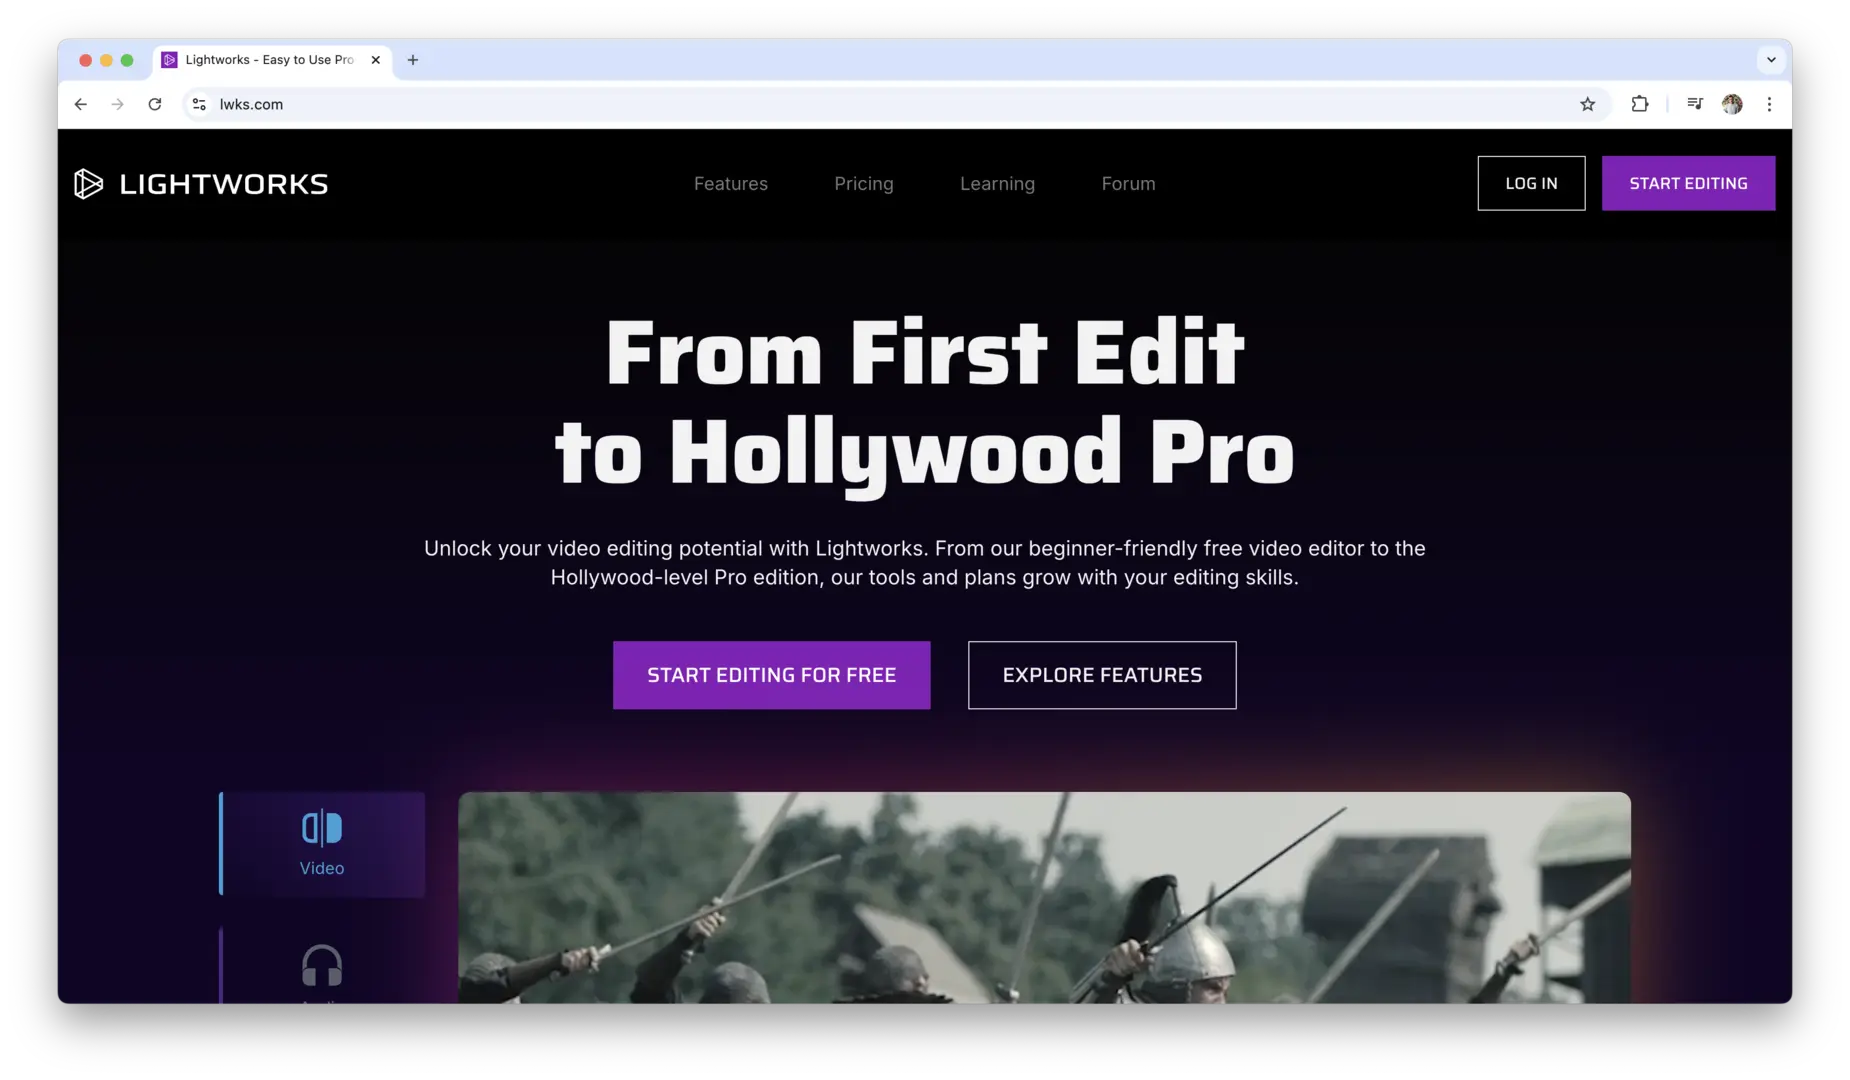The height and width of the screenshot is (1080, 1850).
Task: Open the Learning nav link
Action: tap(997, 184)
